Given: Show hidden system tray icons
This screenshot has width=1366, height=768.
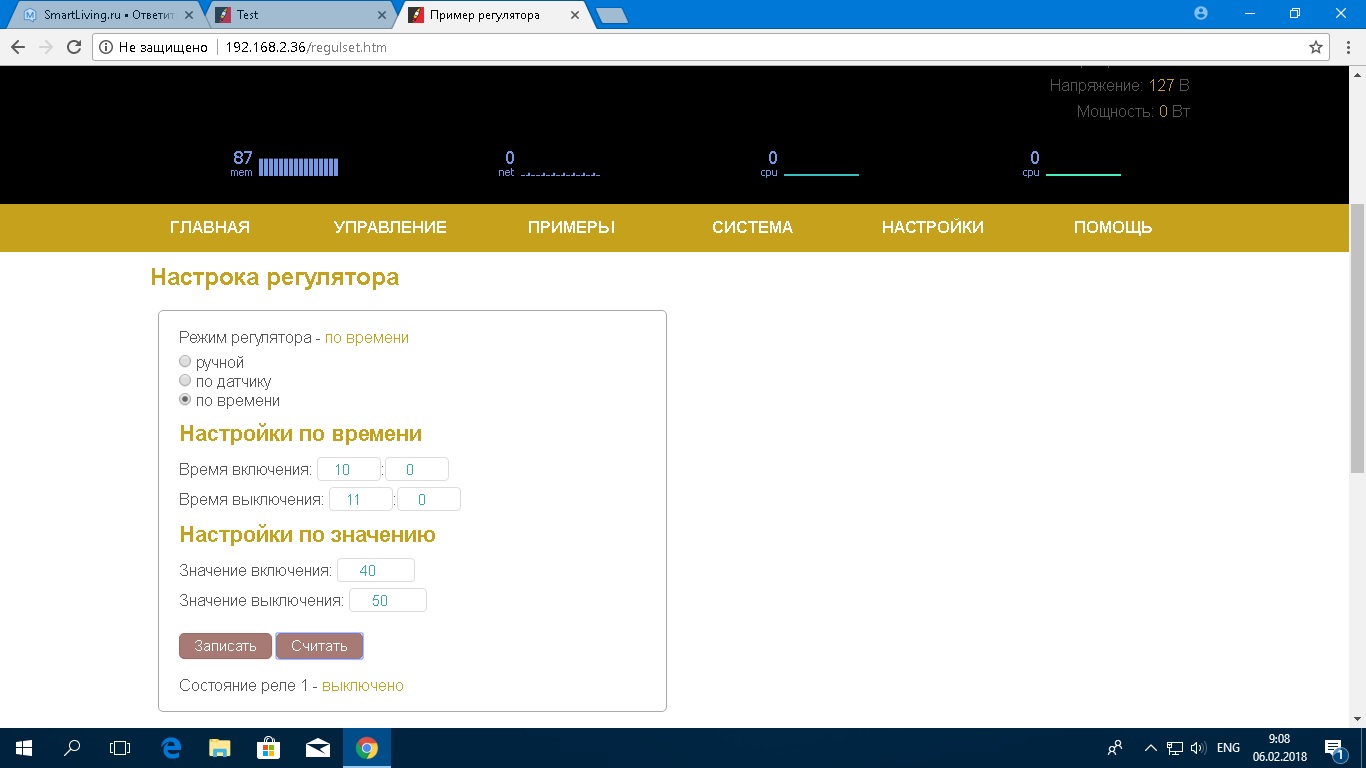Looking at the screenshot, I should click(1150, 748).
